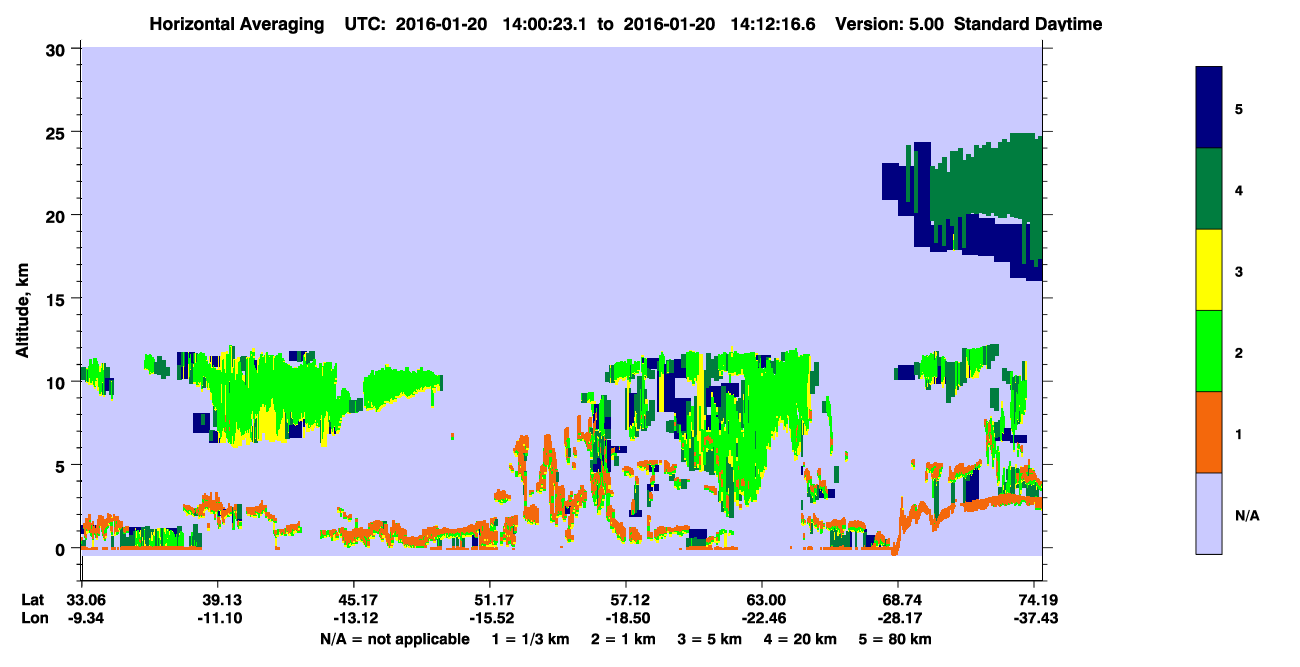Viewport: 1300px width, 667px height.
Task: Click the '1 = 1/3 km' legend note
Action: (529, 639)
